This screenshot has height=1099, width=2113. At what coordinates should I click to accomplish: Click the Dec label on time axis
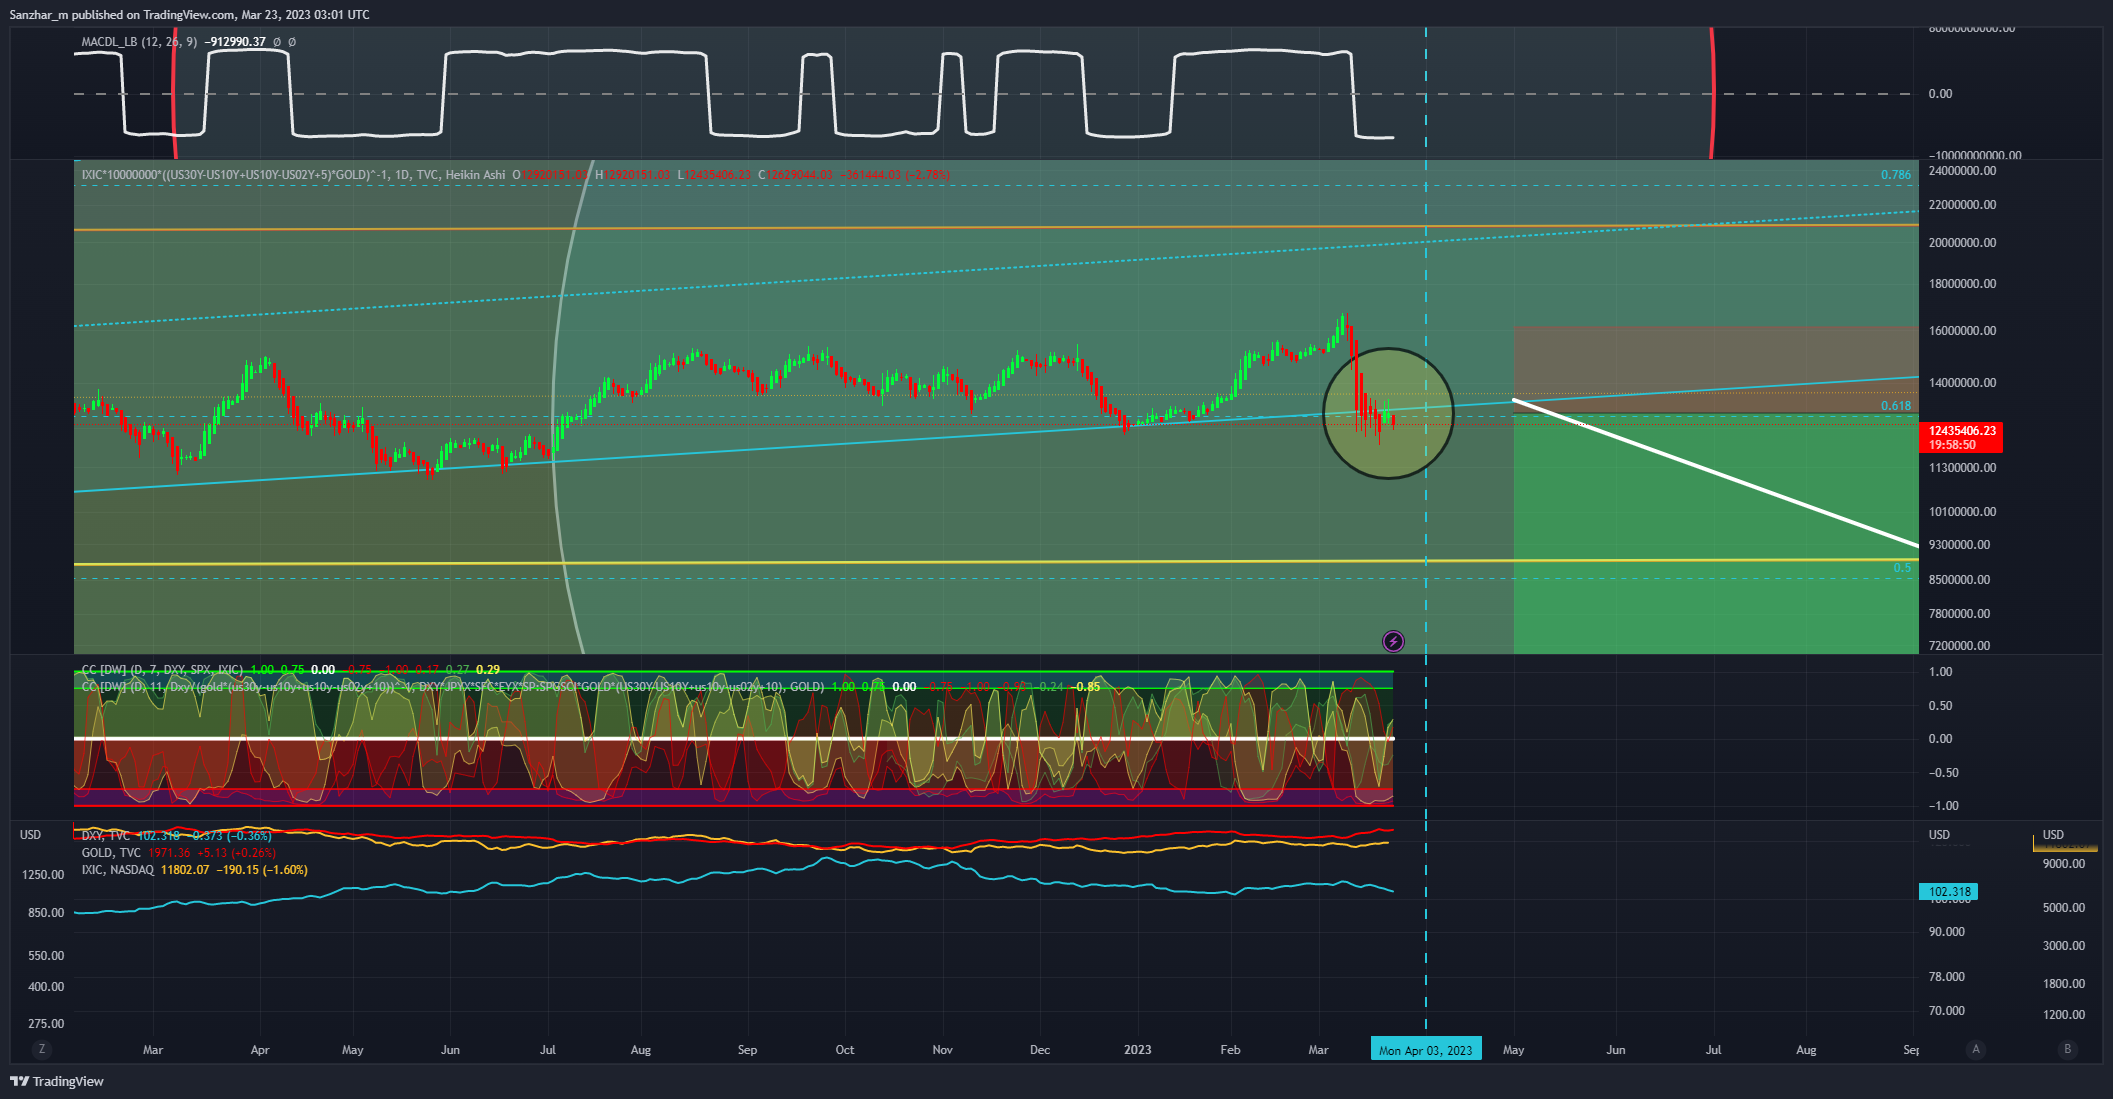click(x=1040, y=1050)
